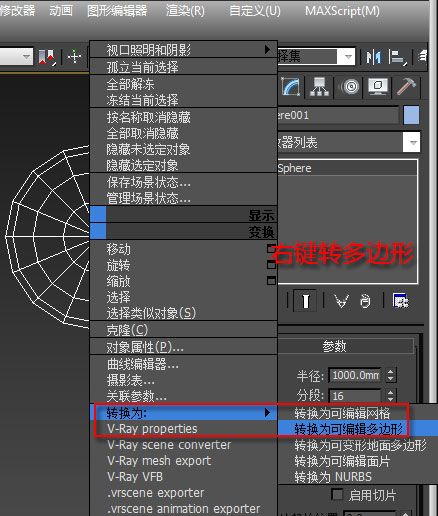Expand the modifier list dropdown
The width and height of the screenshot is (438, 516).
[x=412, y=142]
